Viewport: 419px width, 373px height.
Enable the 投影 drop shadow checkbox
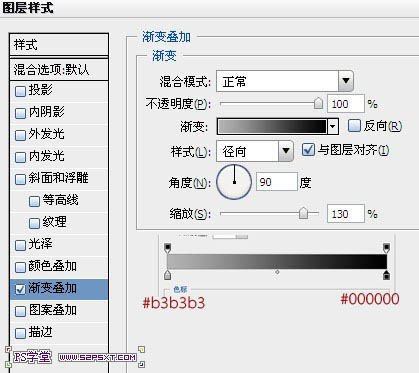(x=20, y=91)
